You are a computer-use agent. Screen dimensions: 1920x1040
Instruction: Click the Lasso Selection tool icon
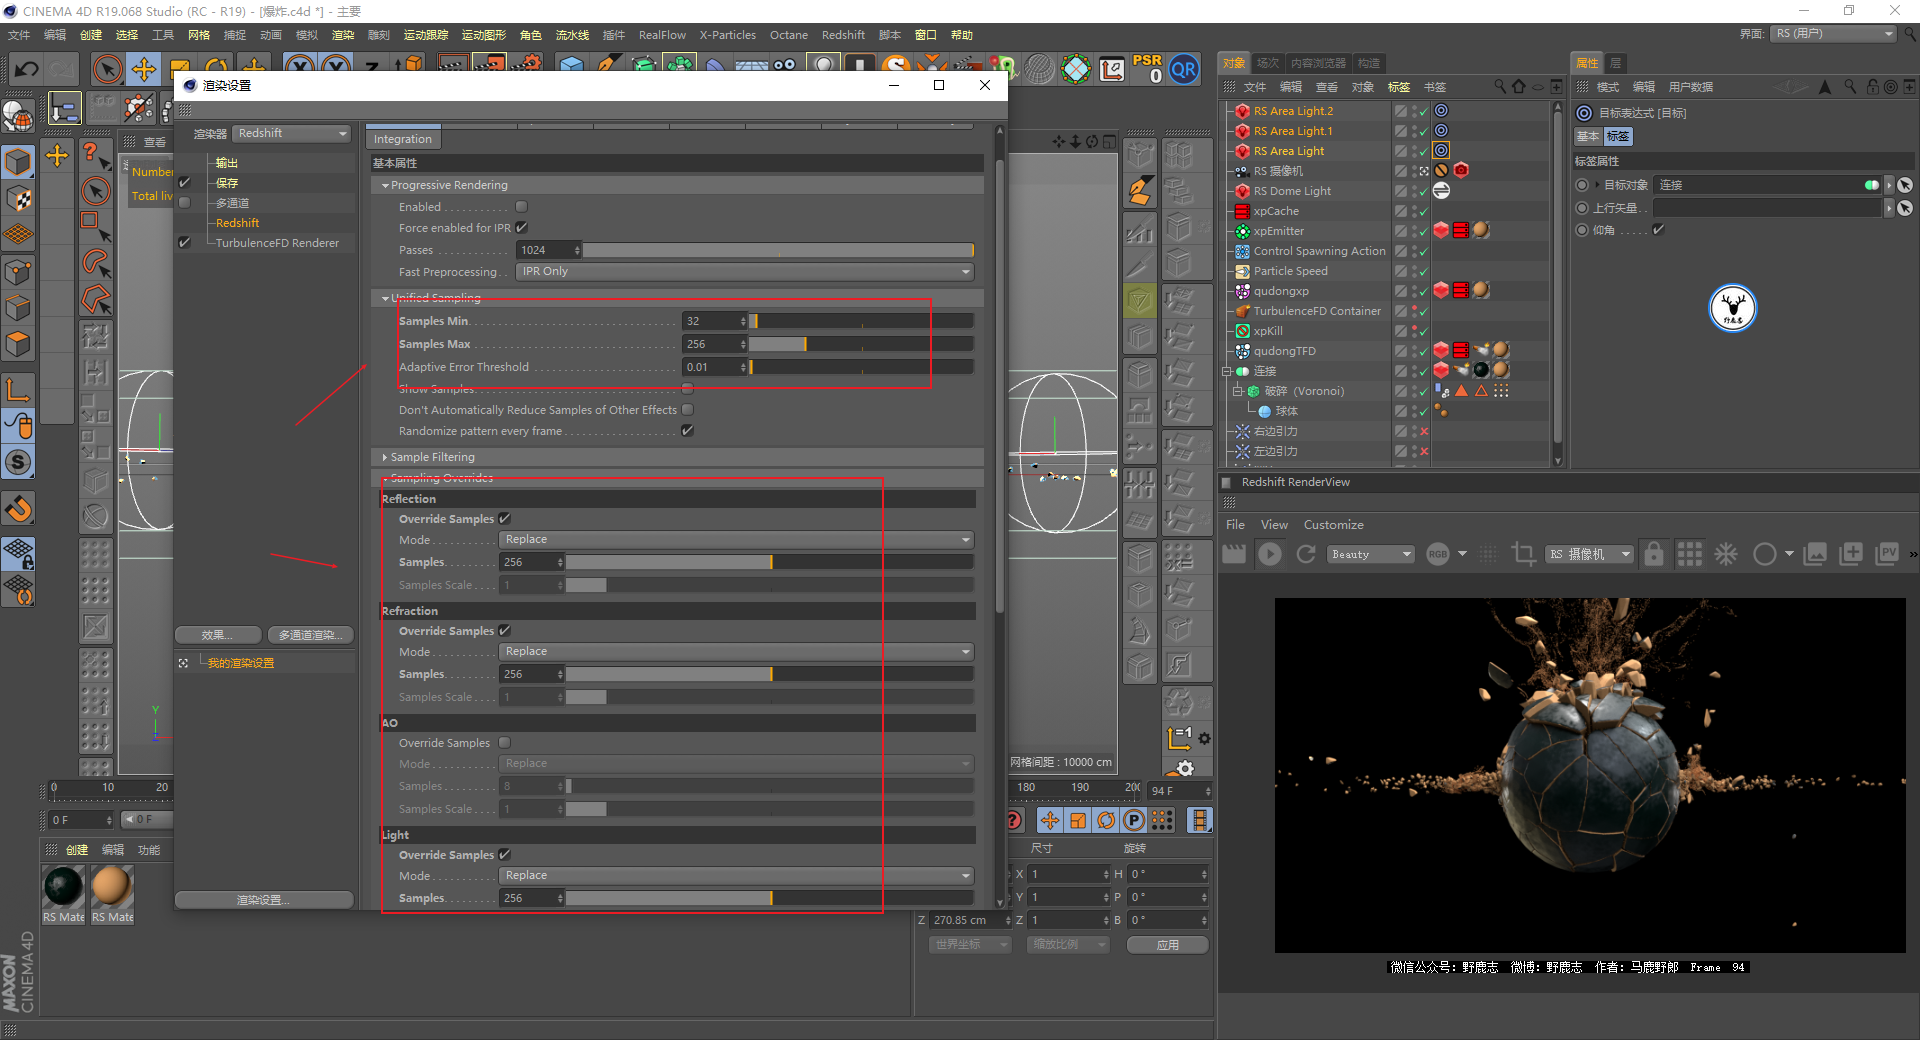pos(95,263)
